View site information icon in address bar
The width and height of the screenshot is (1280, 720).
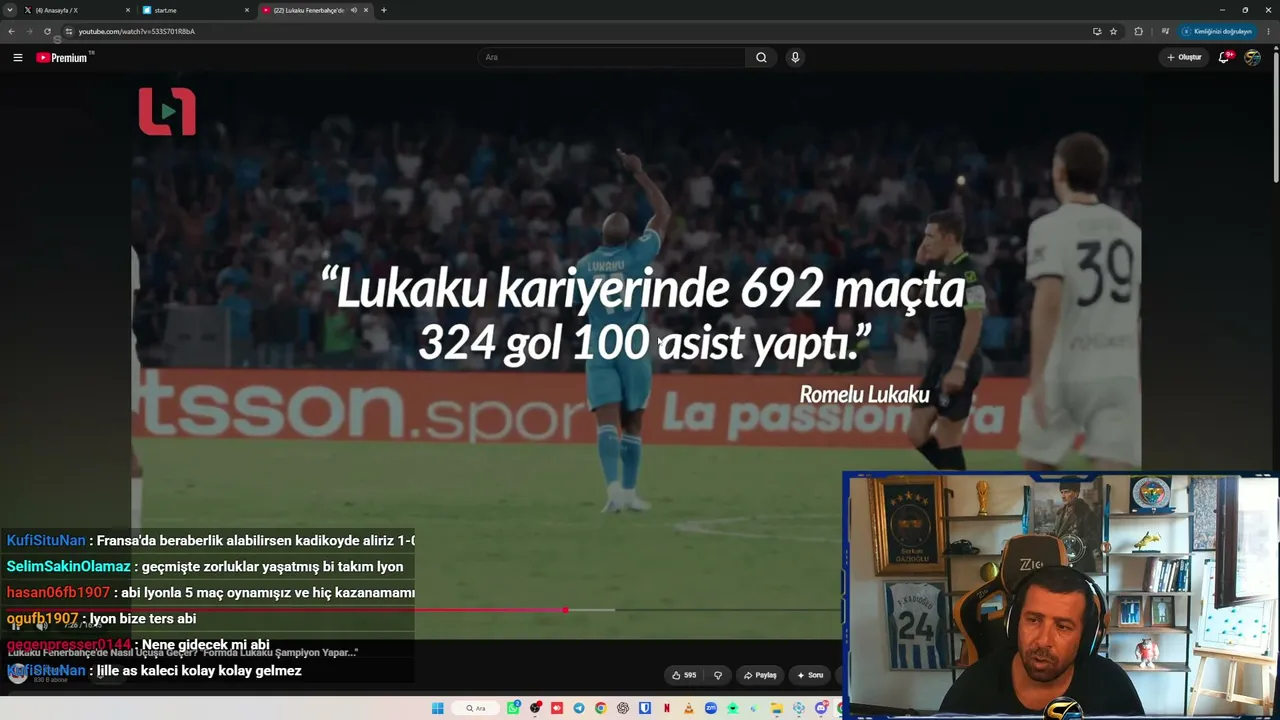click(68, 31)
